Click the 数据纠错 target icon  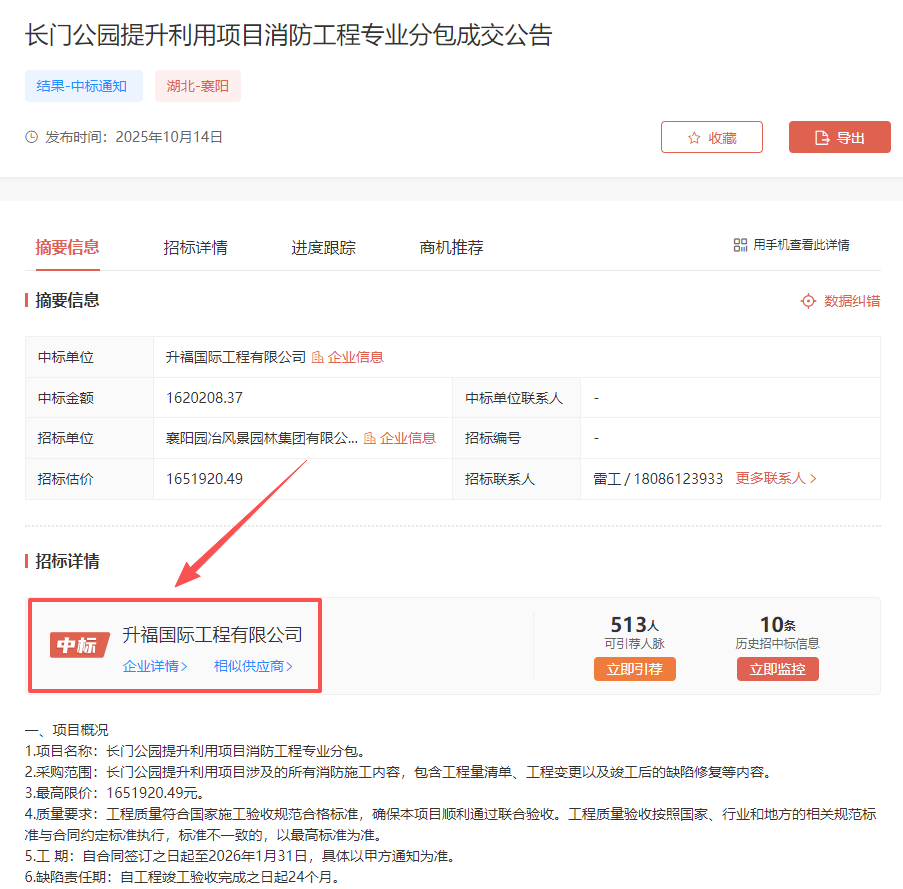808,301
